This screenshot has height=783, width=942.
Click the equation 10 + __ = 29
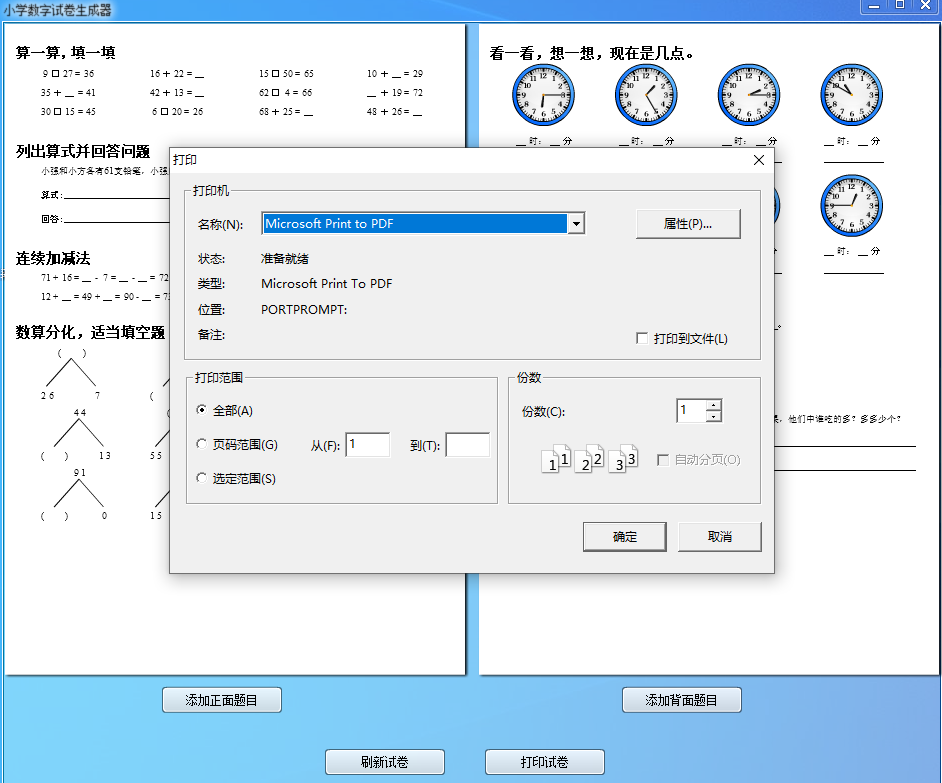coord(395,73)
